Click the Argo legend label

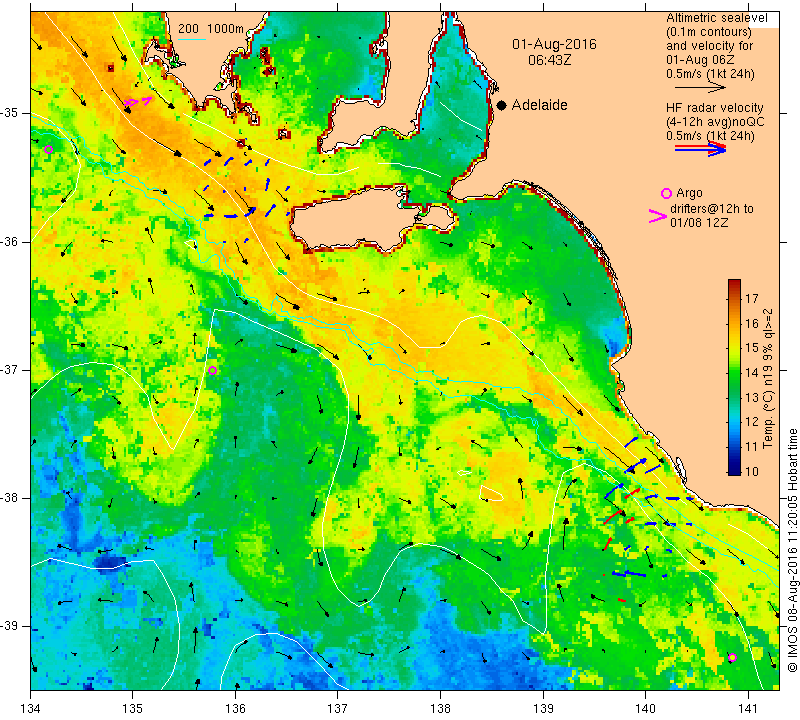[689, 193]
